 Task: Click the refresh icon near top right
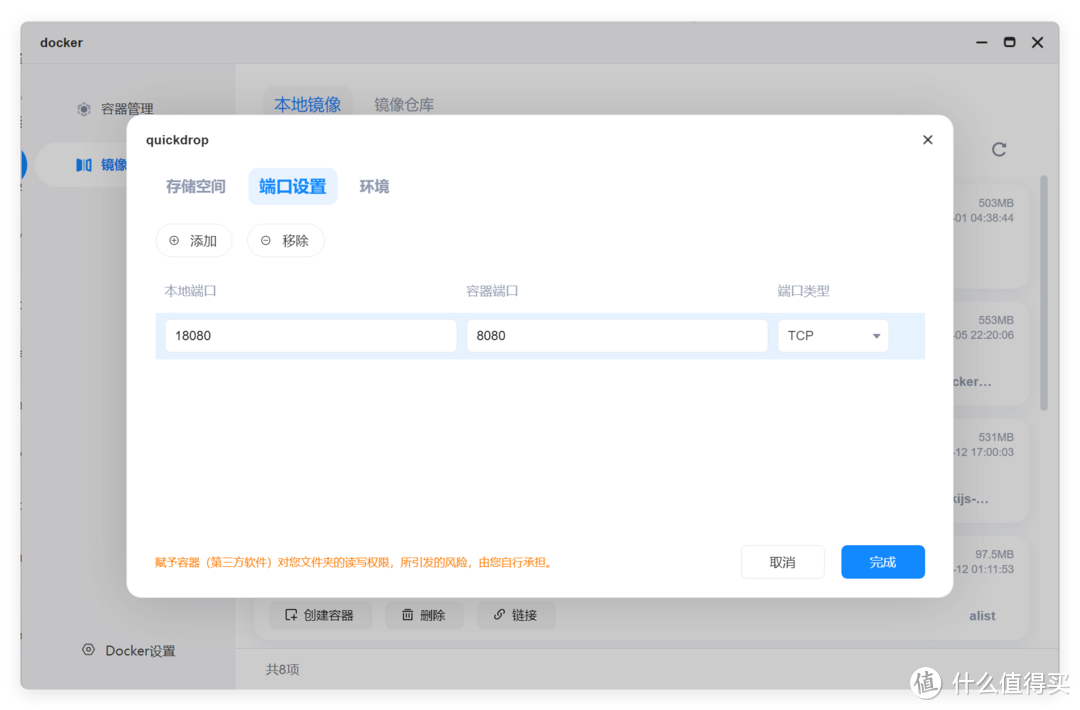click(999, 149)
